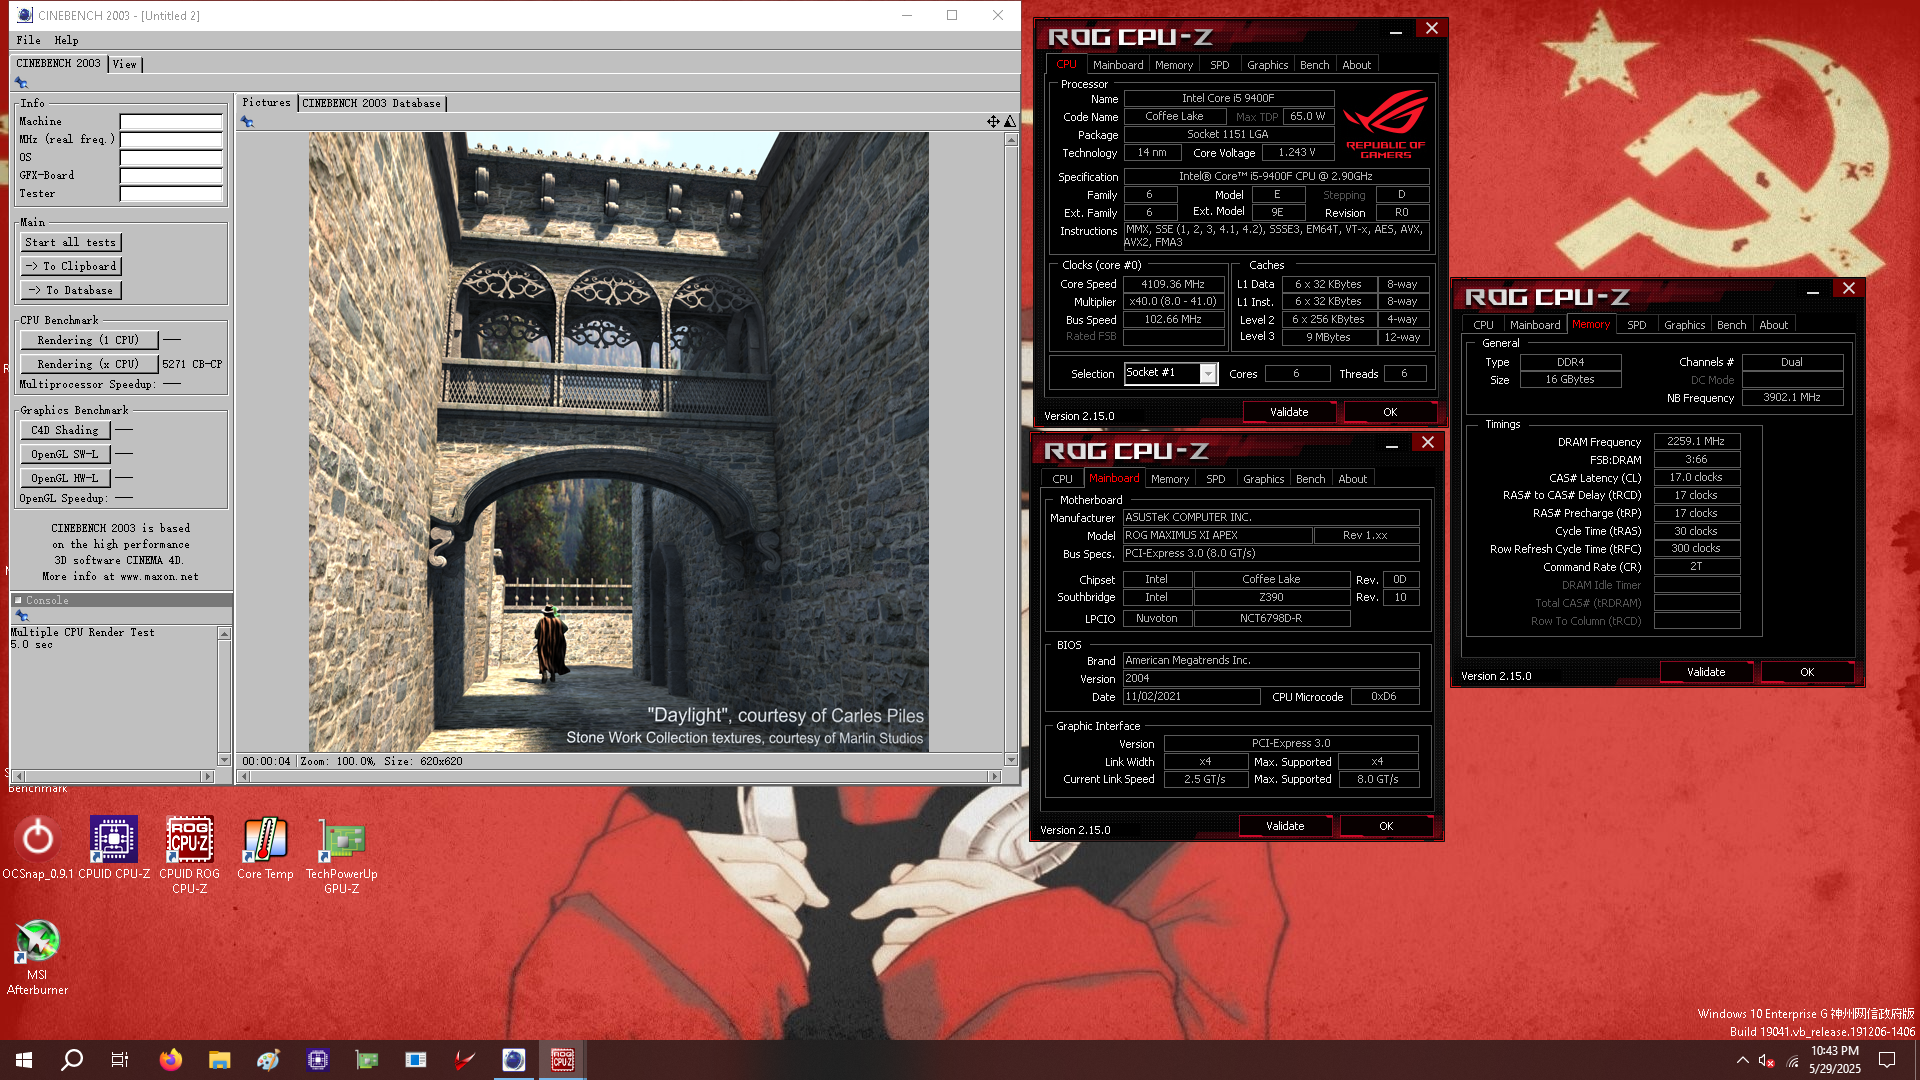1920x1080 pixels.
Task: Click the move crosshair icon above the picture
Action: [993, 122]
